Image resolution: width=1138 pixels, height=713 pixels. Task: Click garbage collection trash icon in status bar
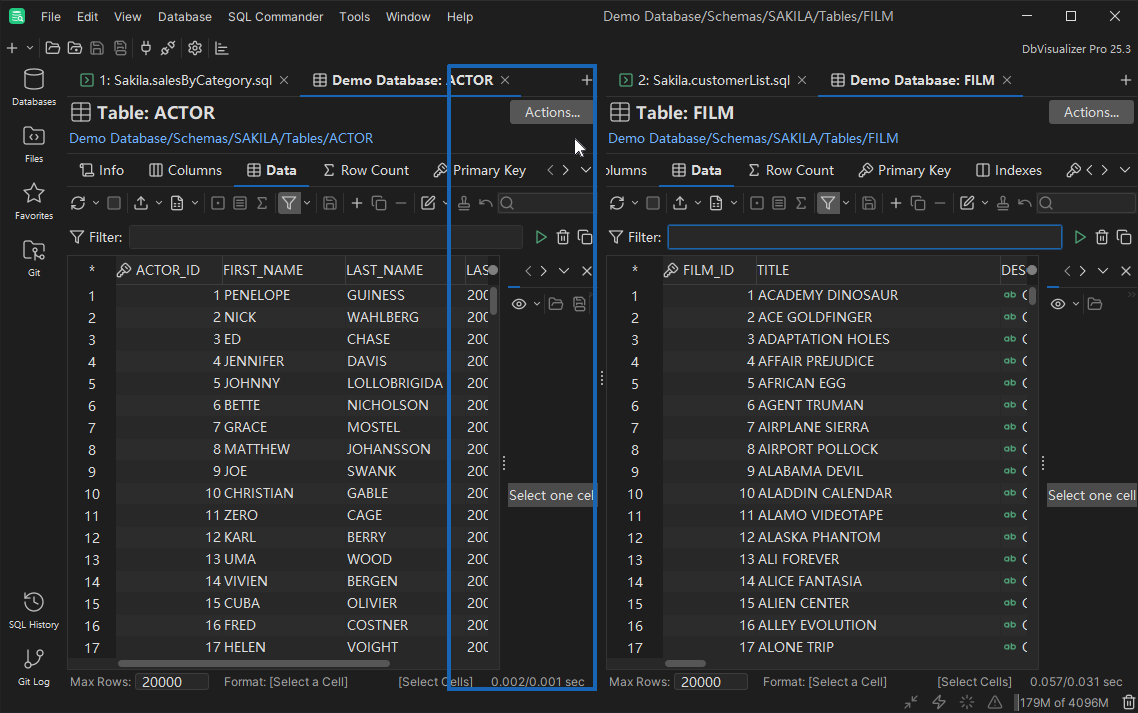(1128, 702)
